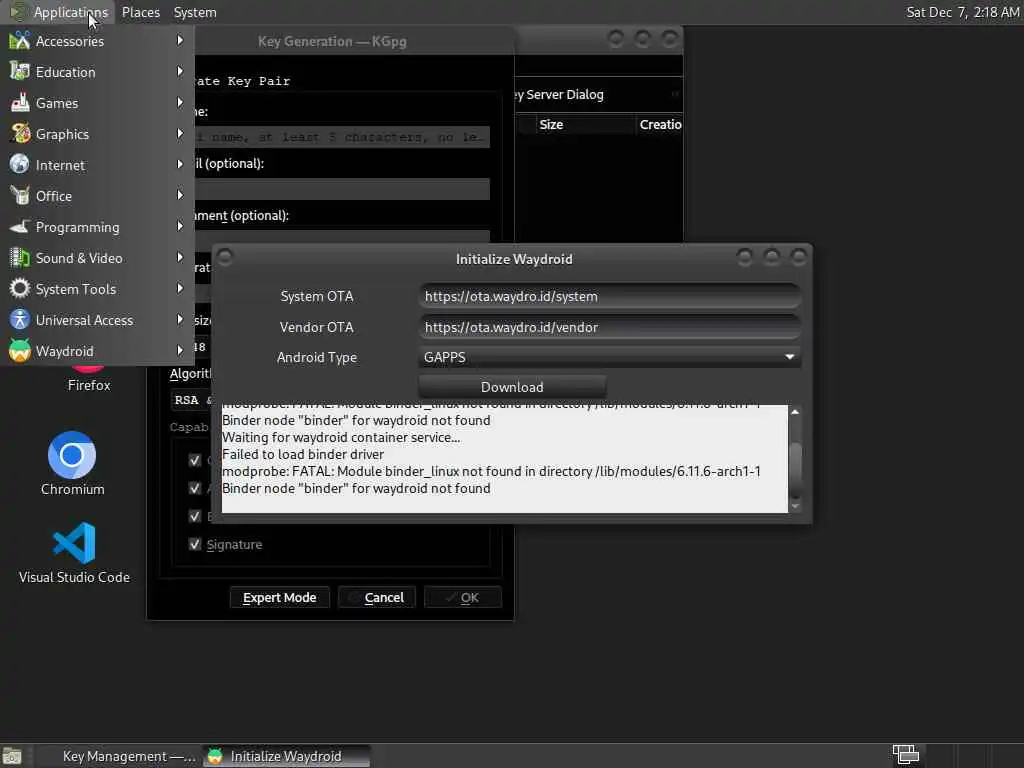Click the log scroll up arrow
The width and height of the screenshot is (1024, 768).
795,412
